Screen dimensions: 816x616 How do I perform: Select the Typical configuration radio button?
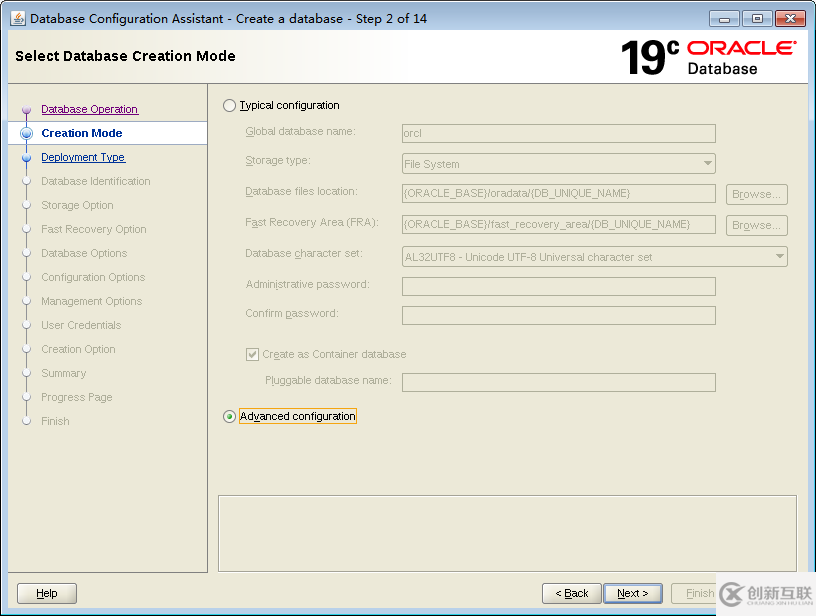coord(229,106)
